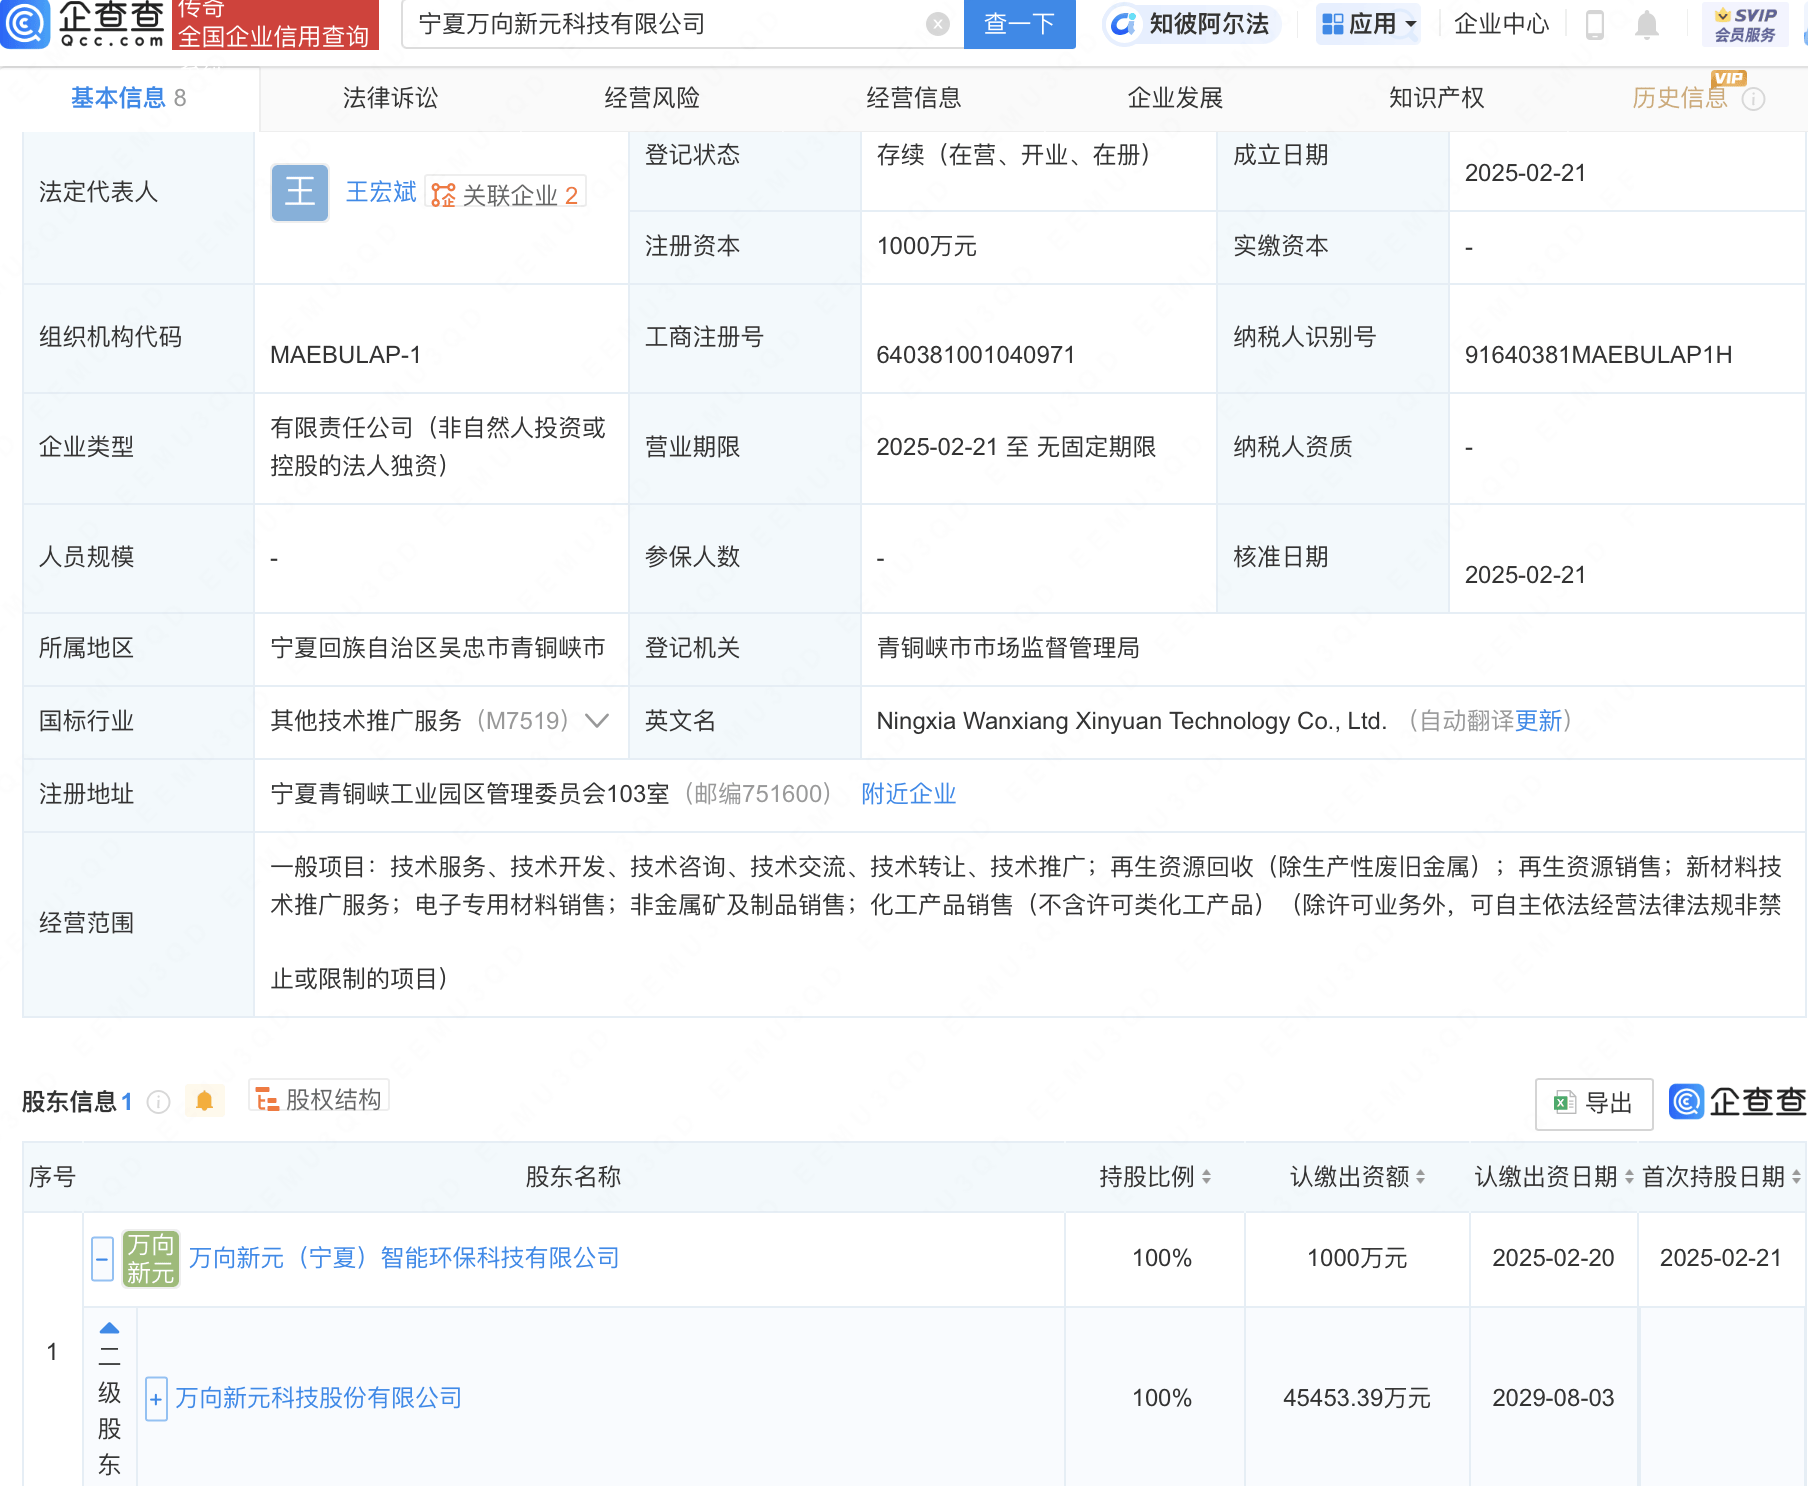Switch to the 企业发展 tab
This screenshot has height=1486, width=1808.
click(1175, 98)
